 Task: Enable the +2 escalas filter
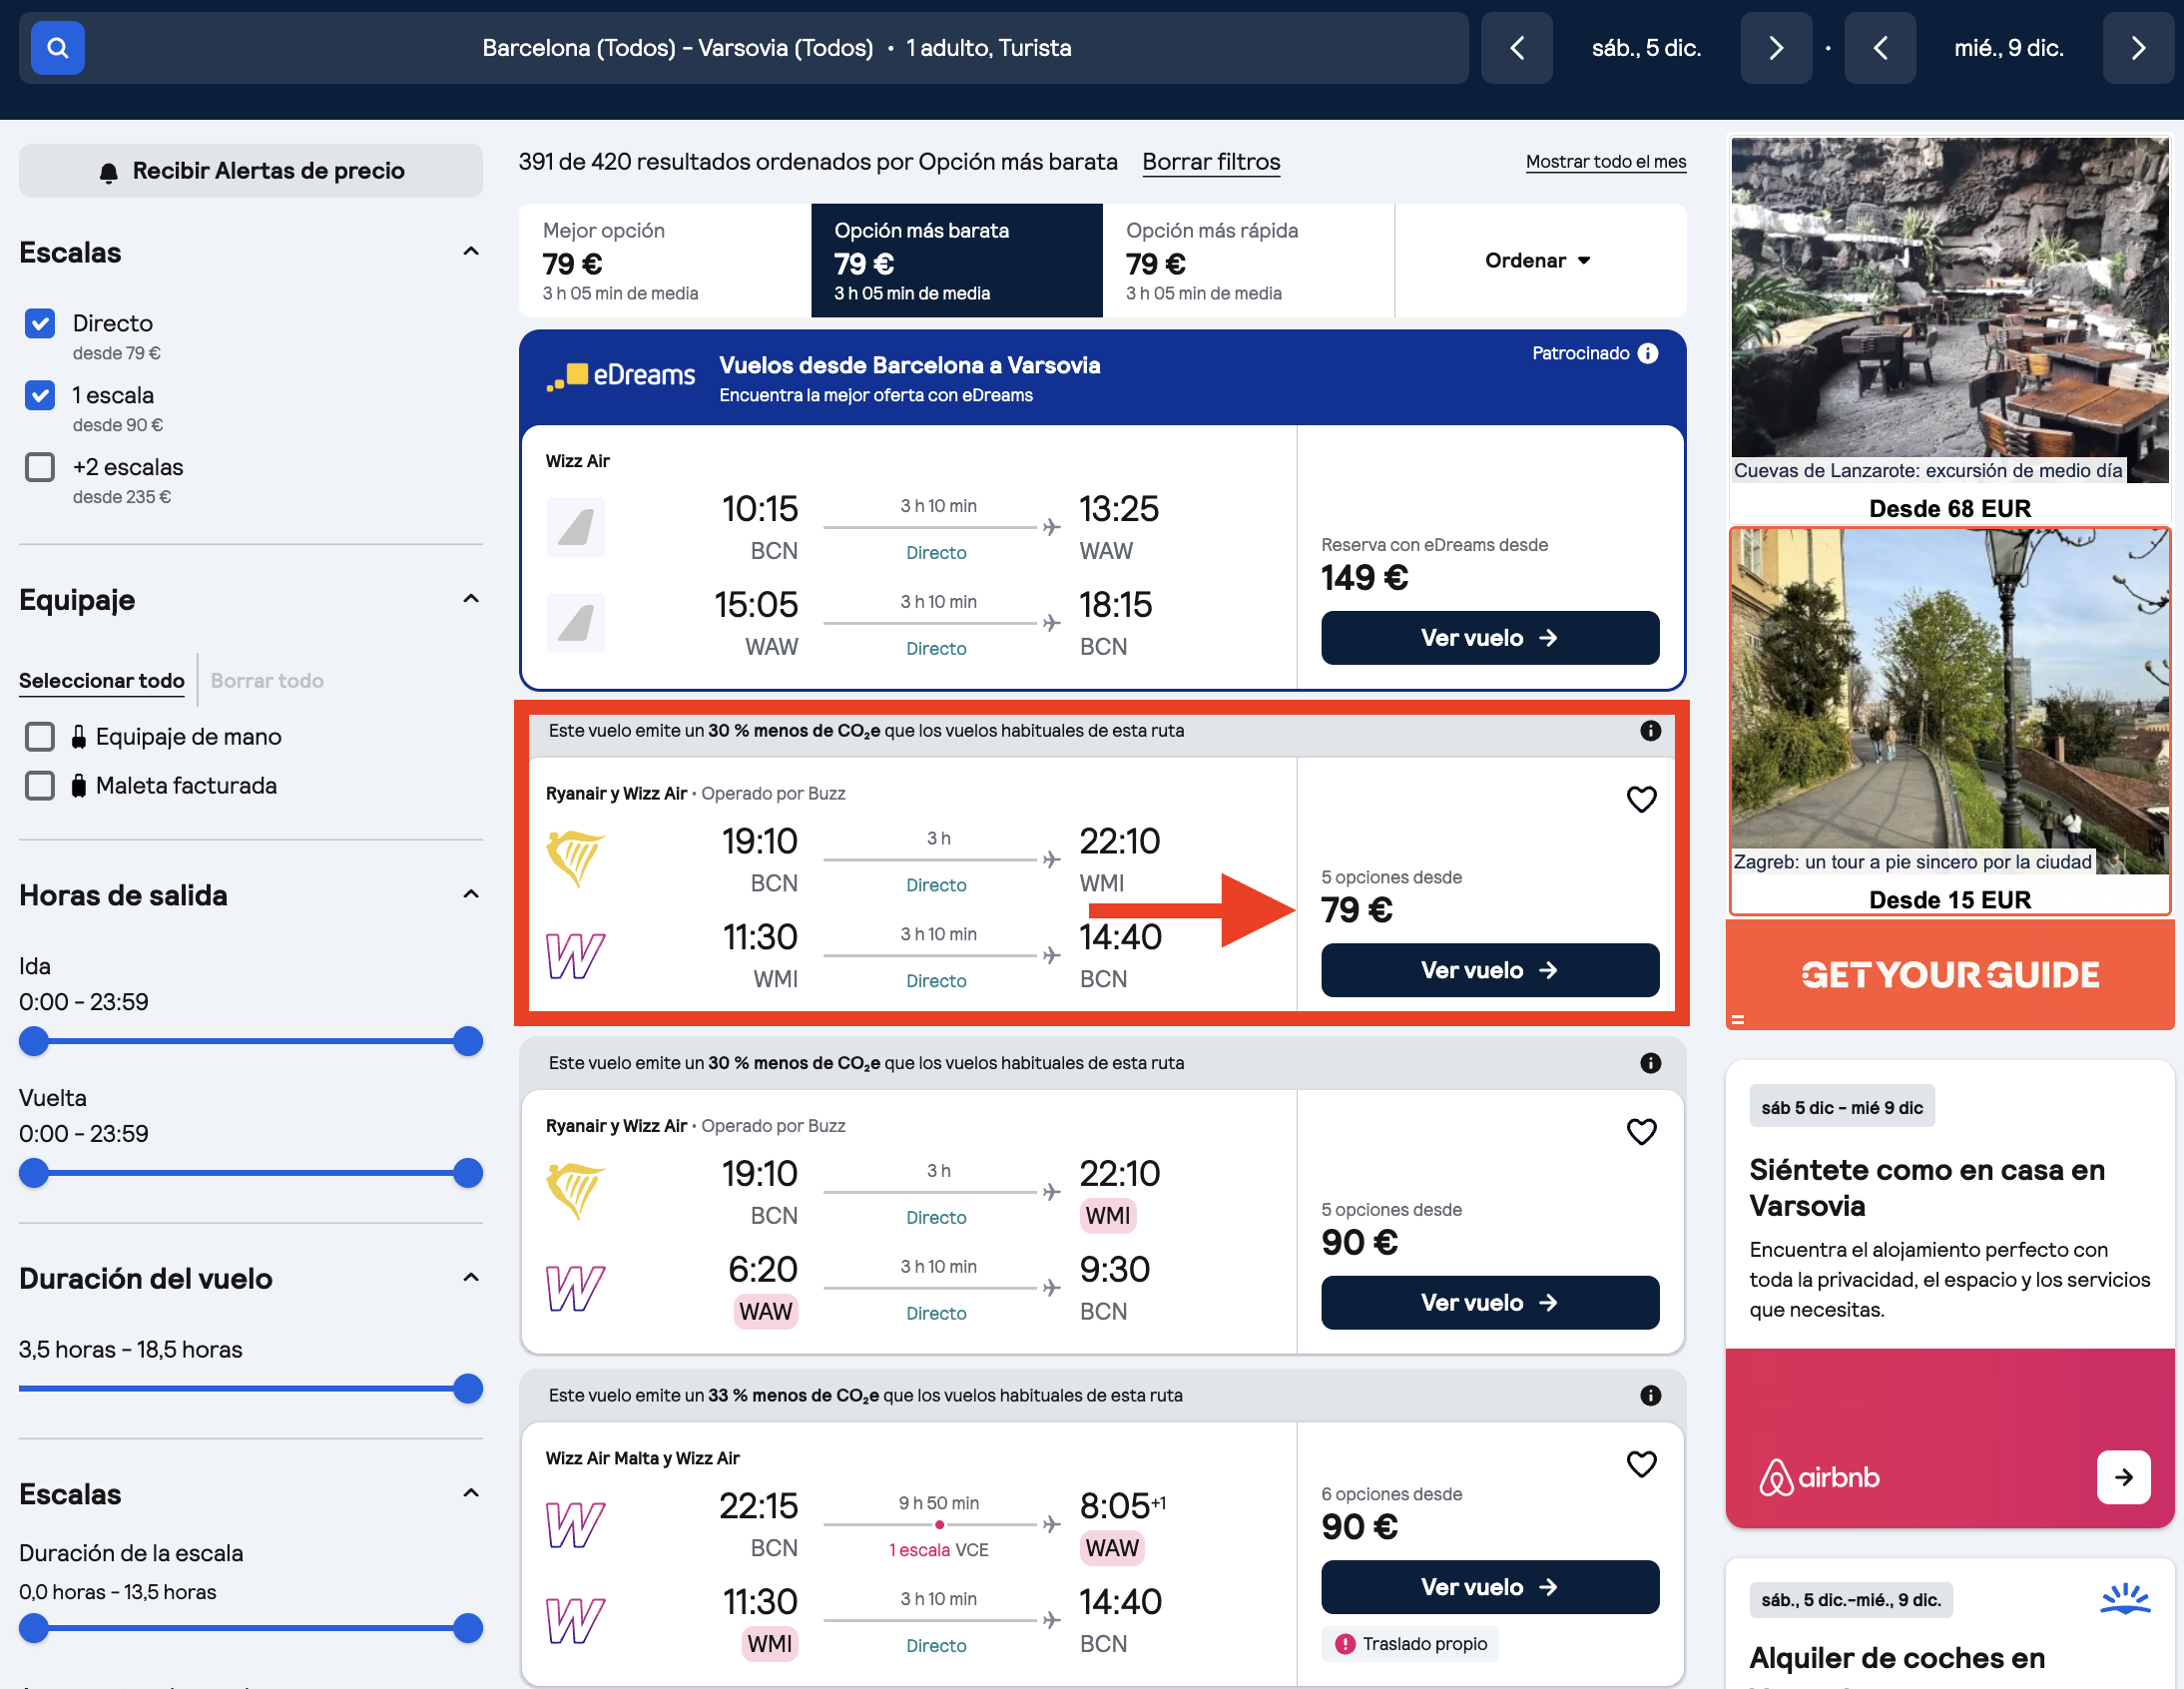pos(40,467)
